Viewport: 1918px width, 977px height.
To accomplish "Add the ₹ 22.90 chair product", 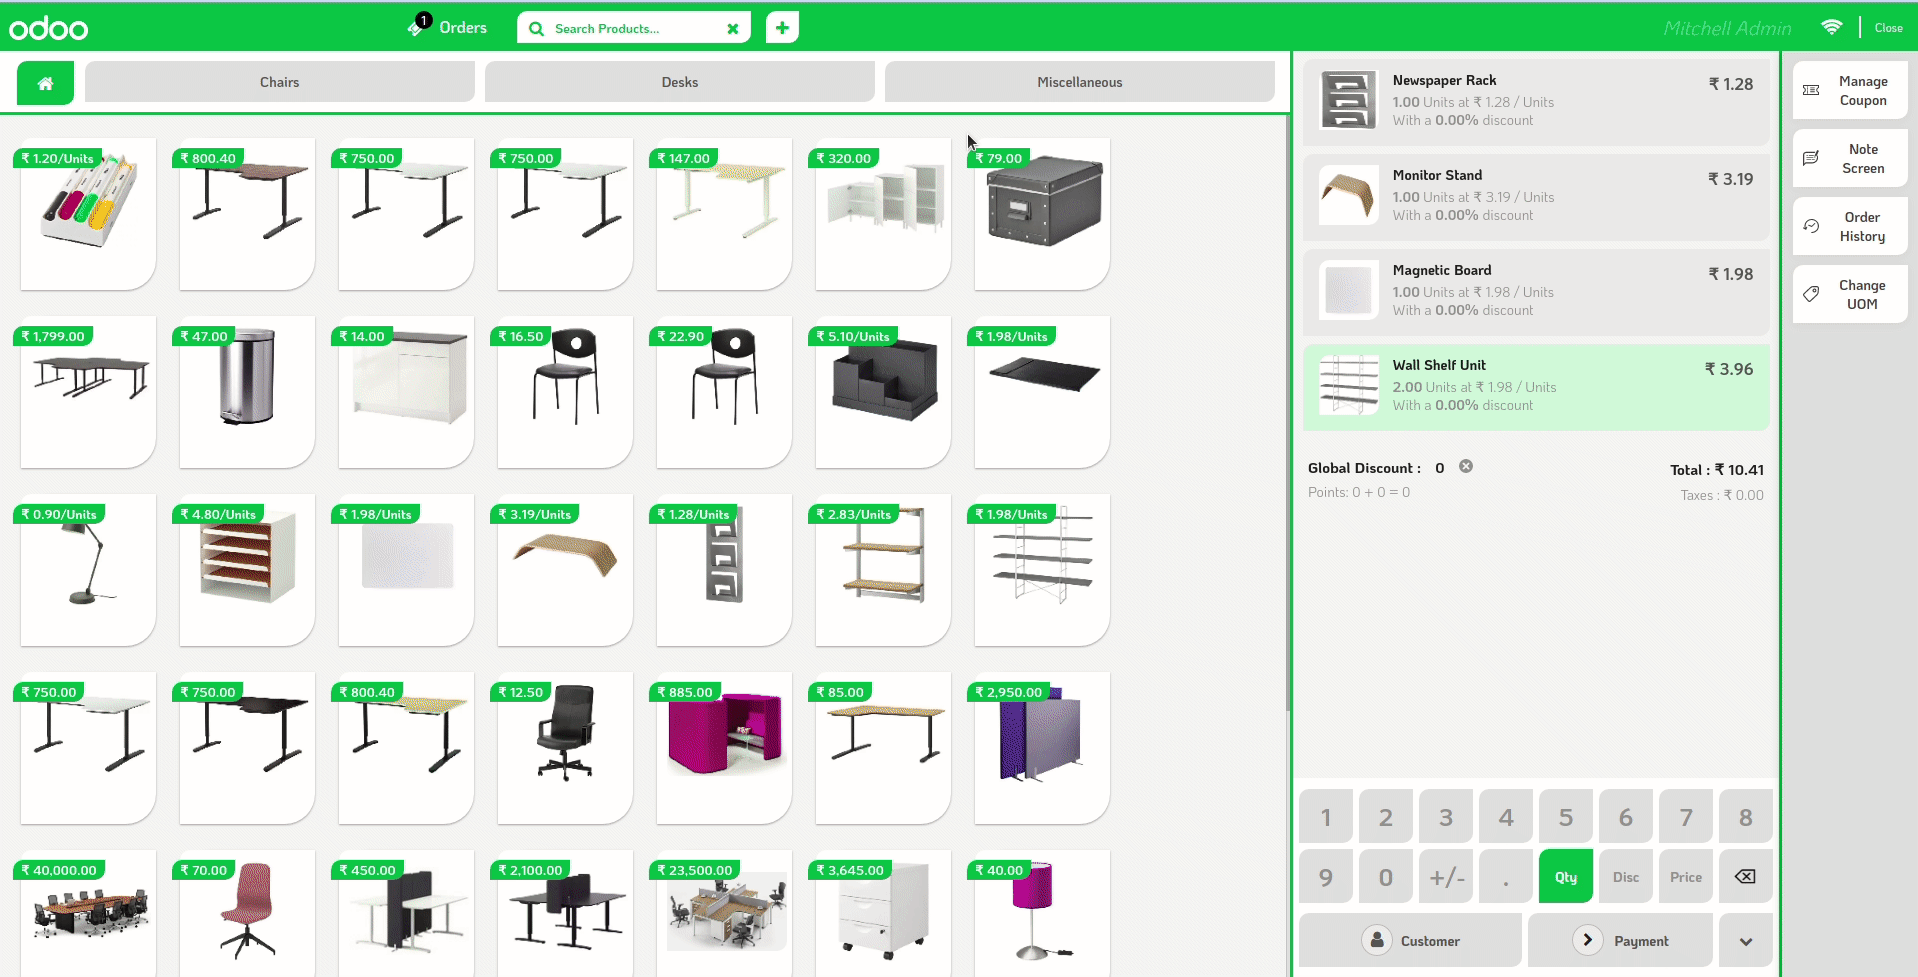I will coord(724,392).
